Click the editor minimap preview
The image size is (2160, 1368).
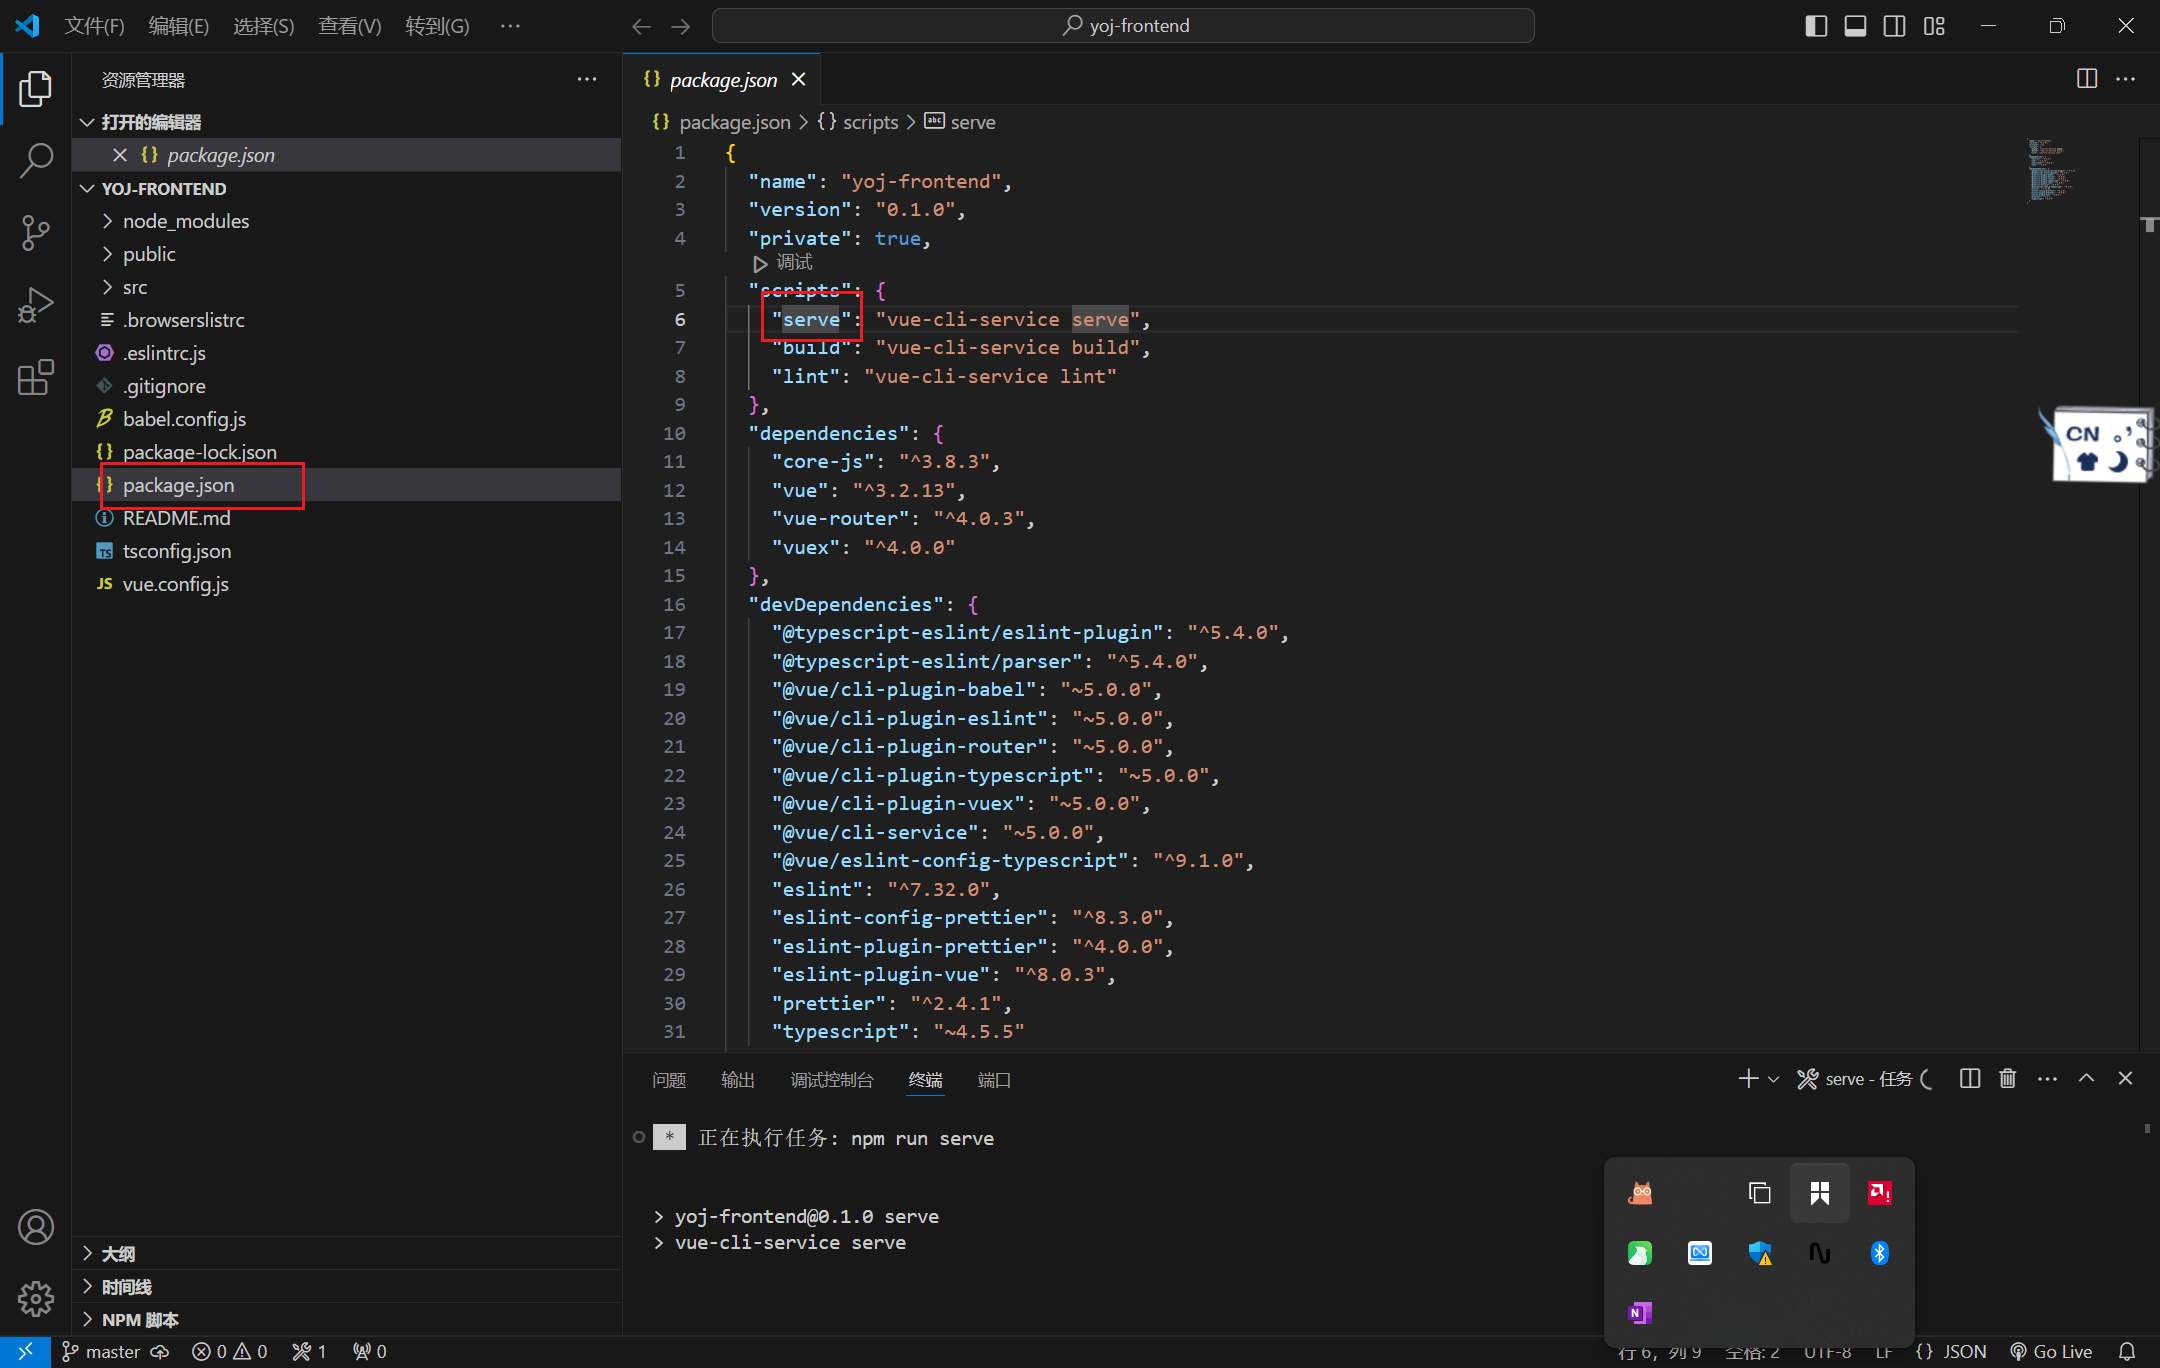coord(2052,170)
